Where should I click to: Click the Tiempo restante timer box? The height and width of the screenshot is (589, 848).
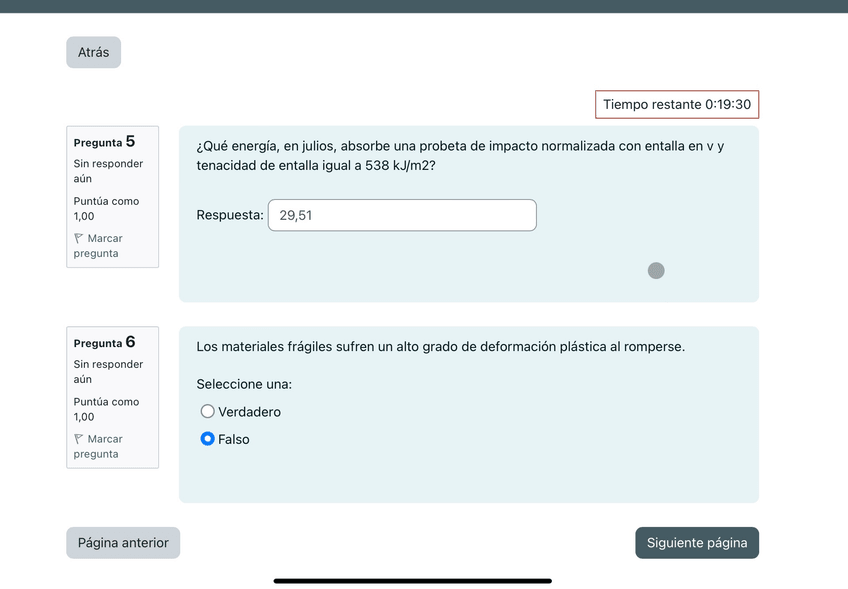click(677, 104)
